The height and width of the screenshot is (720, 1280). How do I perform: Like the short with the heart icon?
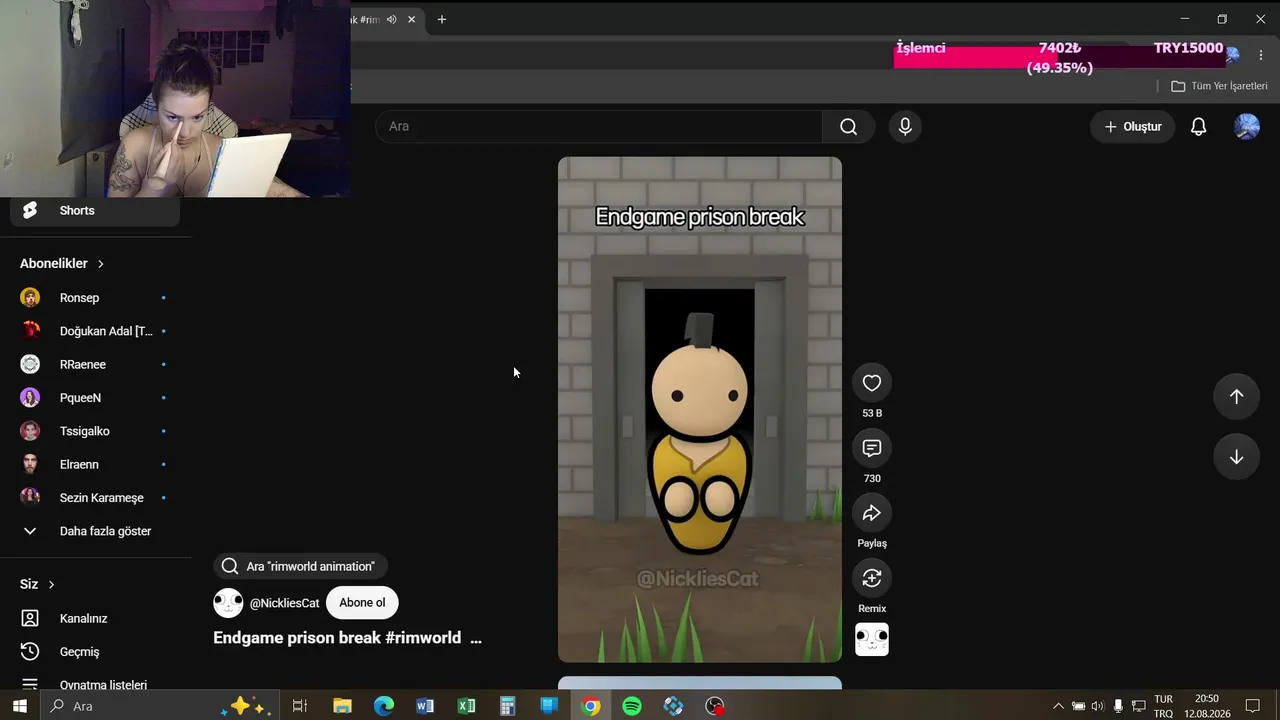(x=872, y=383)
